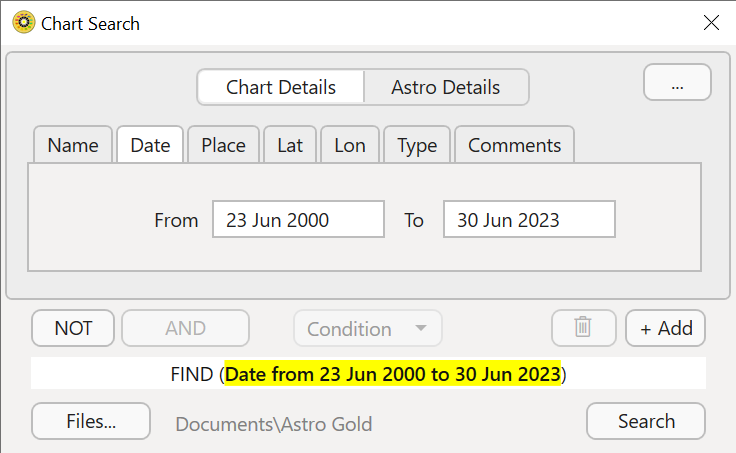Click the Search button
736x453 pixels.
click(646, 421)
